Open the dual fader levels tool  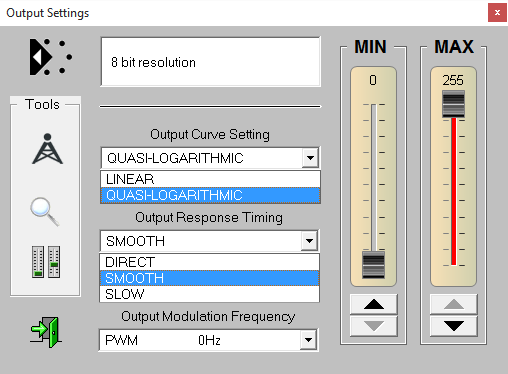tap(46, 262)
